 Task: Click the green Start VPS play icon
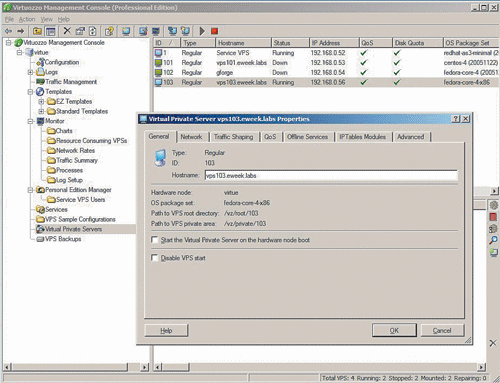pyautogui.click(x=202, y=31)
